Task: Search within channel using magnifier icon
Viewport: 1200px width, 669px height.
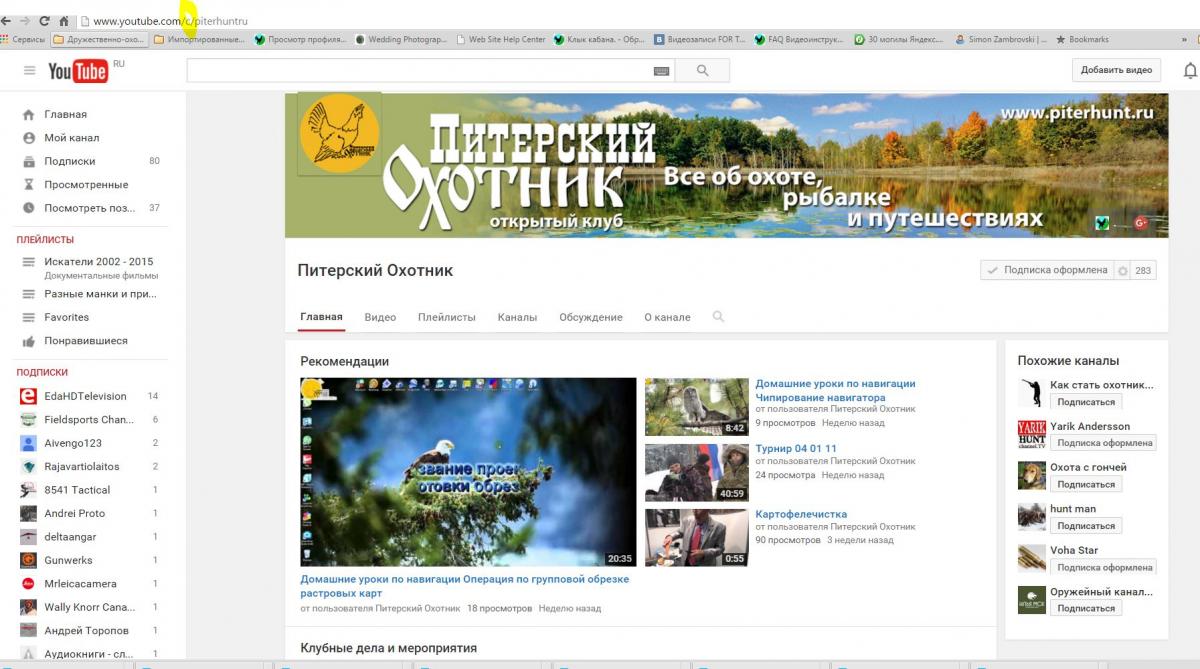Action: pos(718,317)
